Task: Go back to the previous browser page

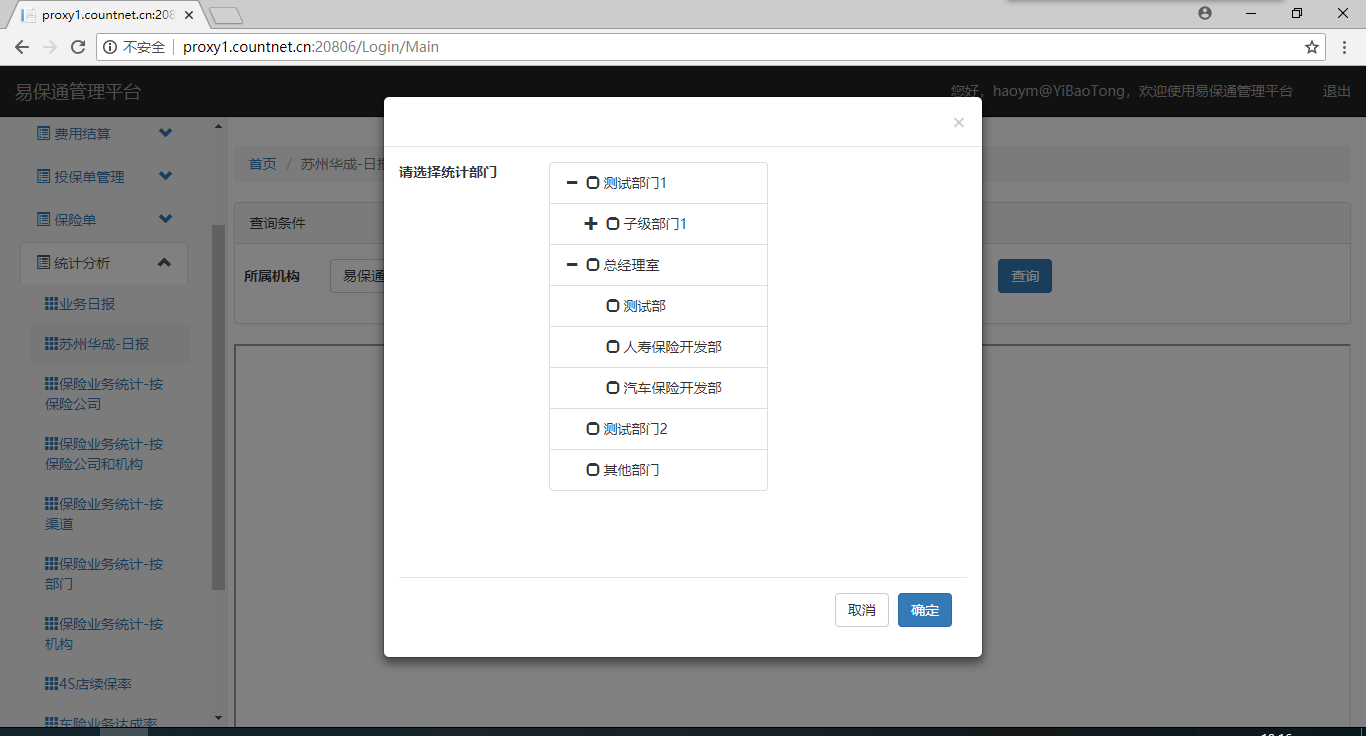Action: pyautogui.click(x=22, y=47)
